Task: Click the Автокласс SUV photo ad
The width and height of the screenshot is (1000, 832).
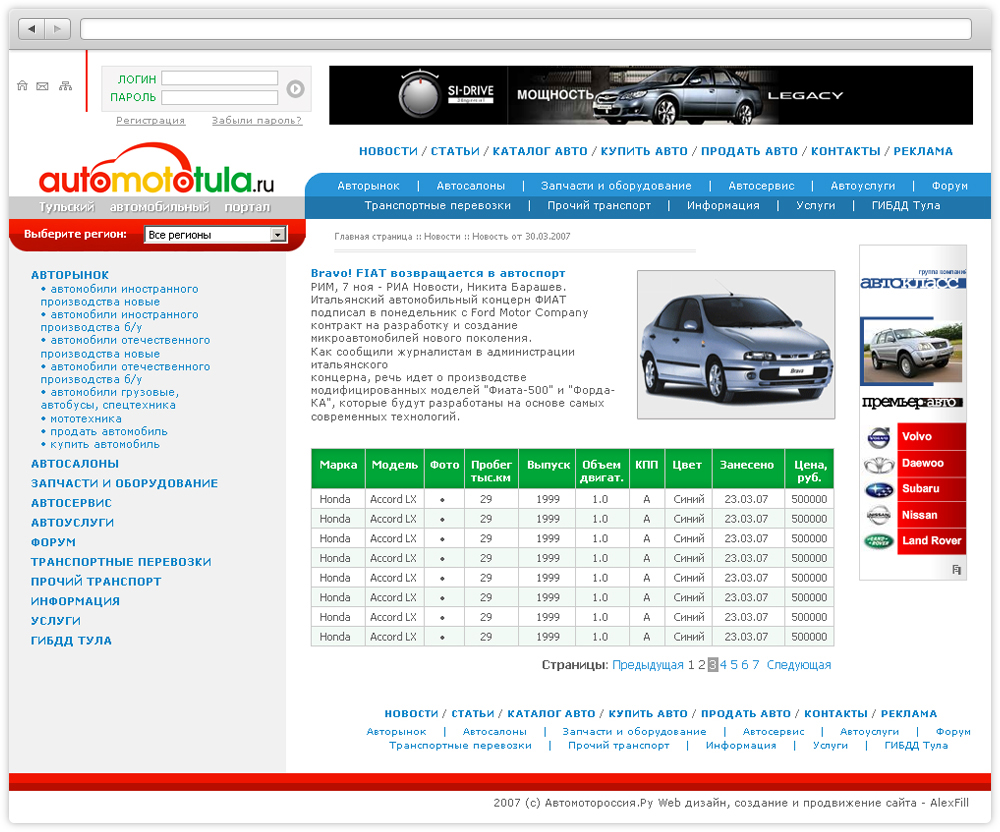Action: coord(912,351)
